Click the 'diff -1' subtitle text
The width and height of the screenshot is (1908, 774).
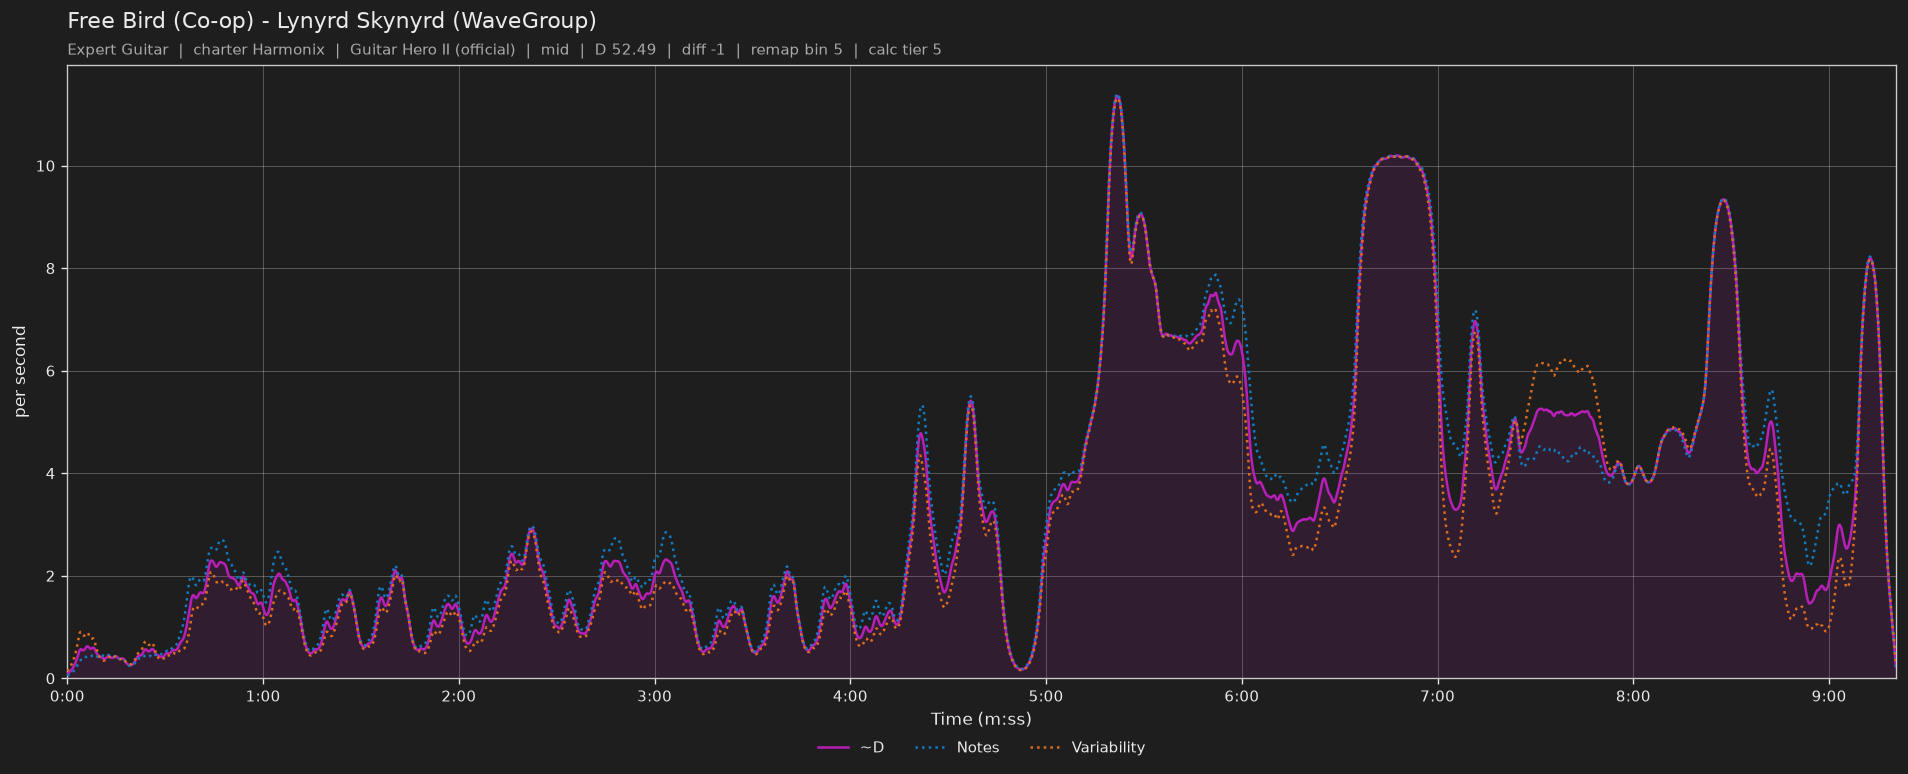(703, 50)
